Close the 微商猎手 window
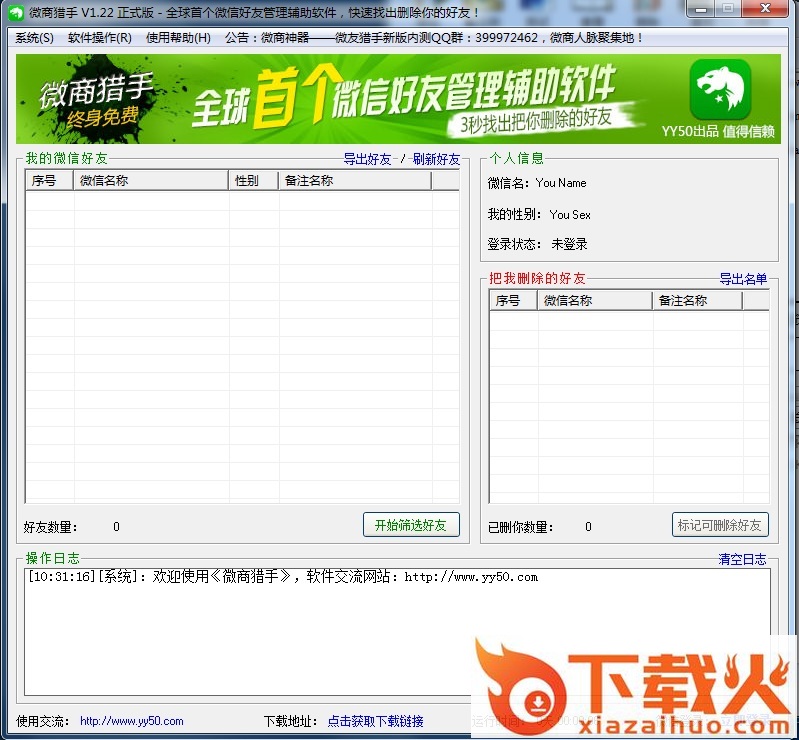Image resolution: width=799 pixels, height=740 pixels. tap(765, 9)
